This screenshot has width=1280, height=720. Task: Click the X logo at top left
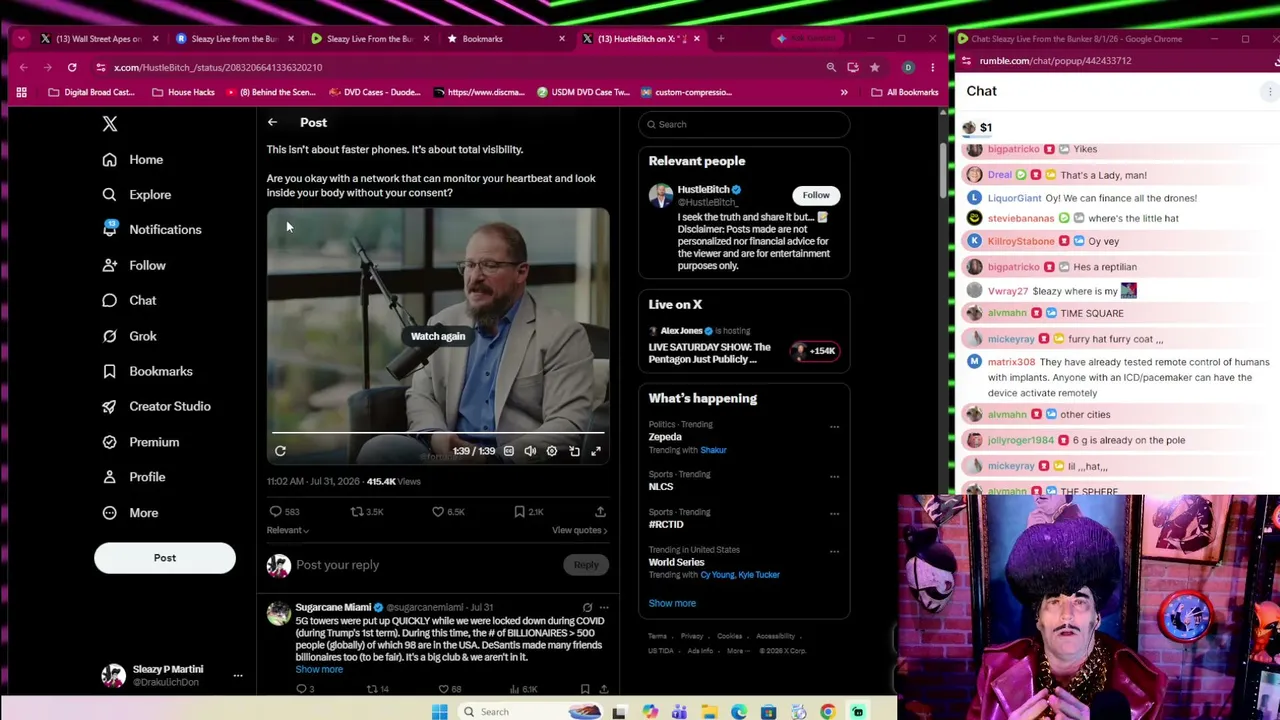[110, 124]
